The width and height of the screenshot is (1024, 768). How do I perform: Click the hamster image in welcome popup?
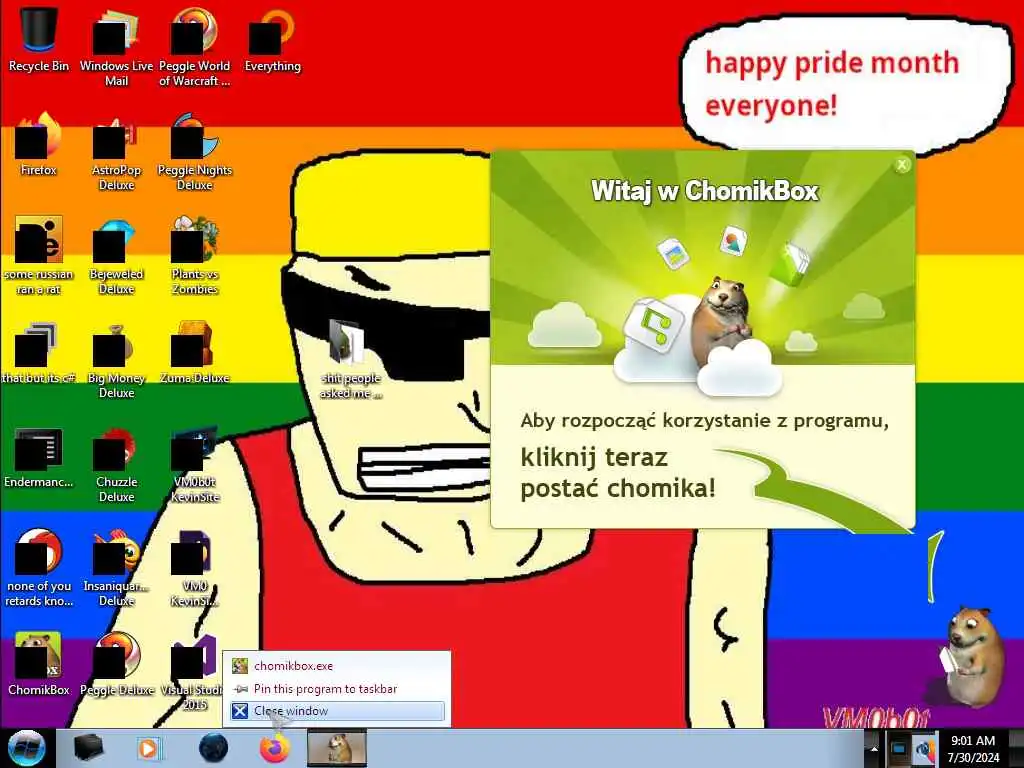coord(724,320)
